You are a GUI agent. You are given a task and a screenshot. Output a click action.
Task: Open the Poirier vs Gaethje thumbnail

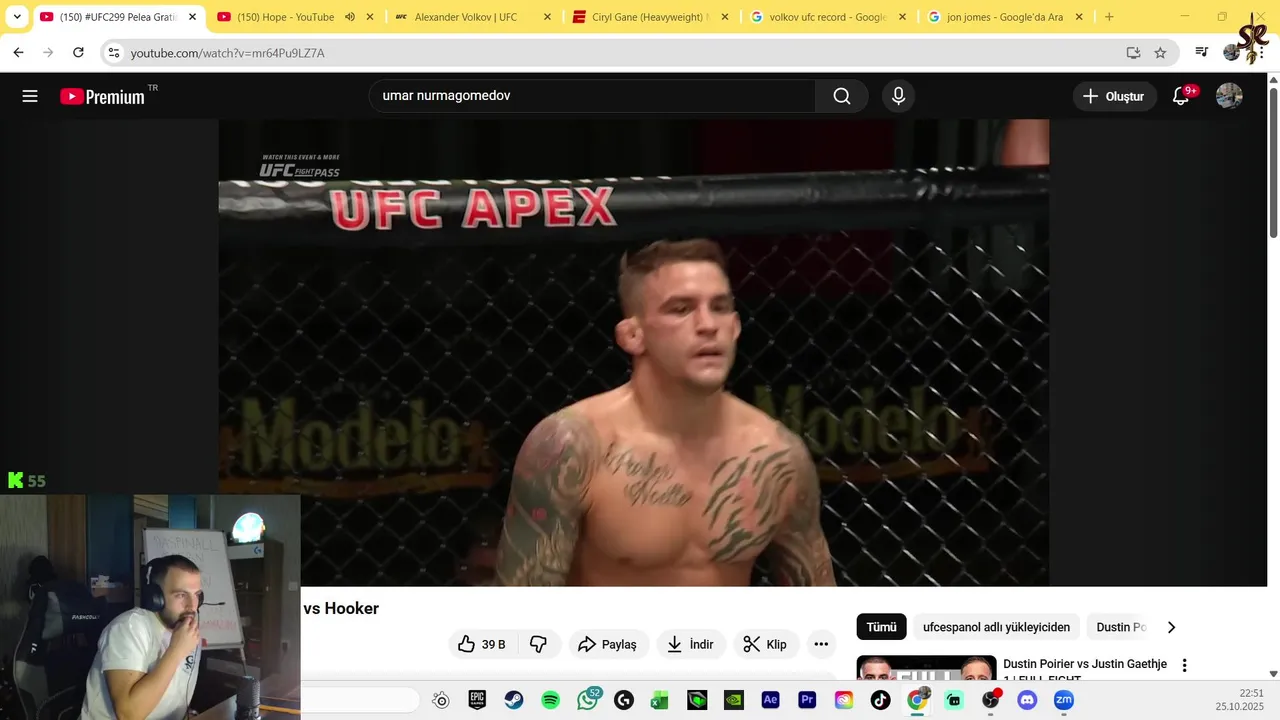pos(926,668)
